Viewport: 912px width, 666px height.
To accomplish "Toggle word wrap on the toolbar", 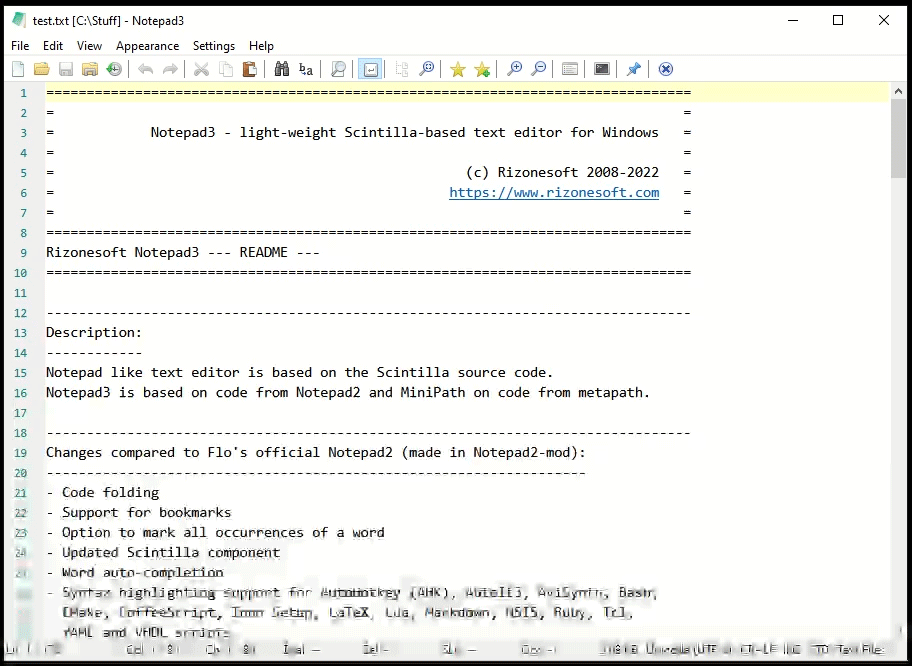I will pos(369,68).
